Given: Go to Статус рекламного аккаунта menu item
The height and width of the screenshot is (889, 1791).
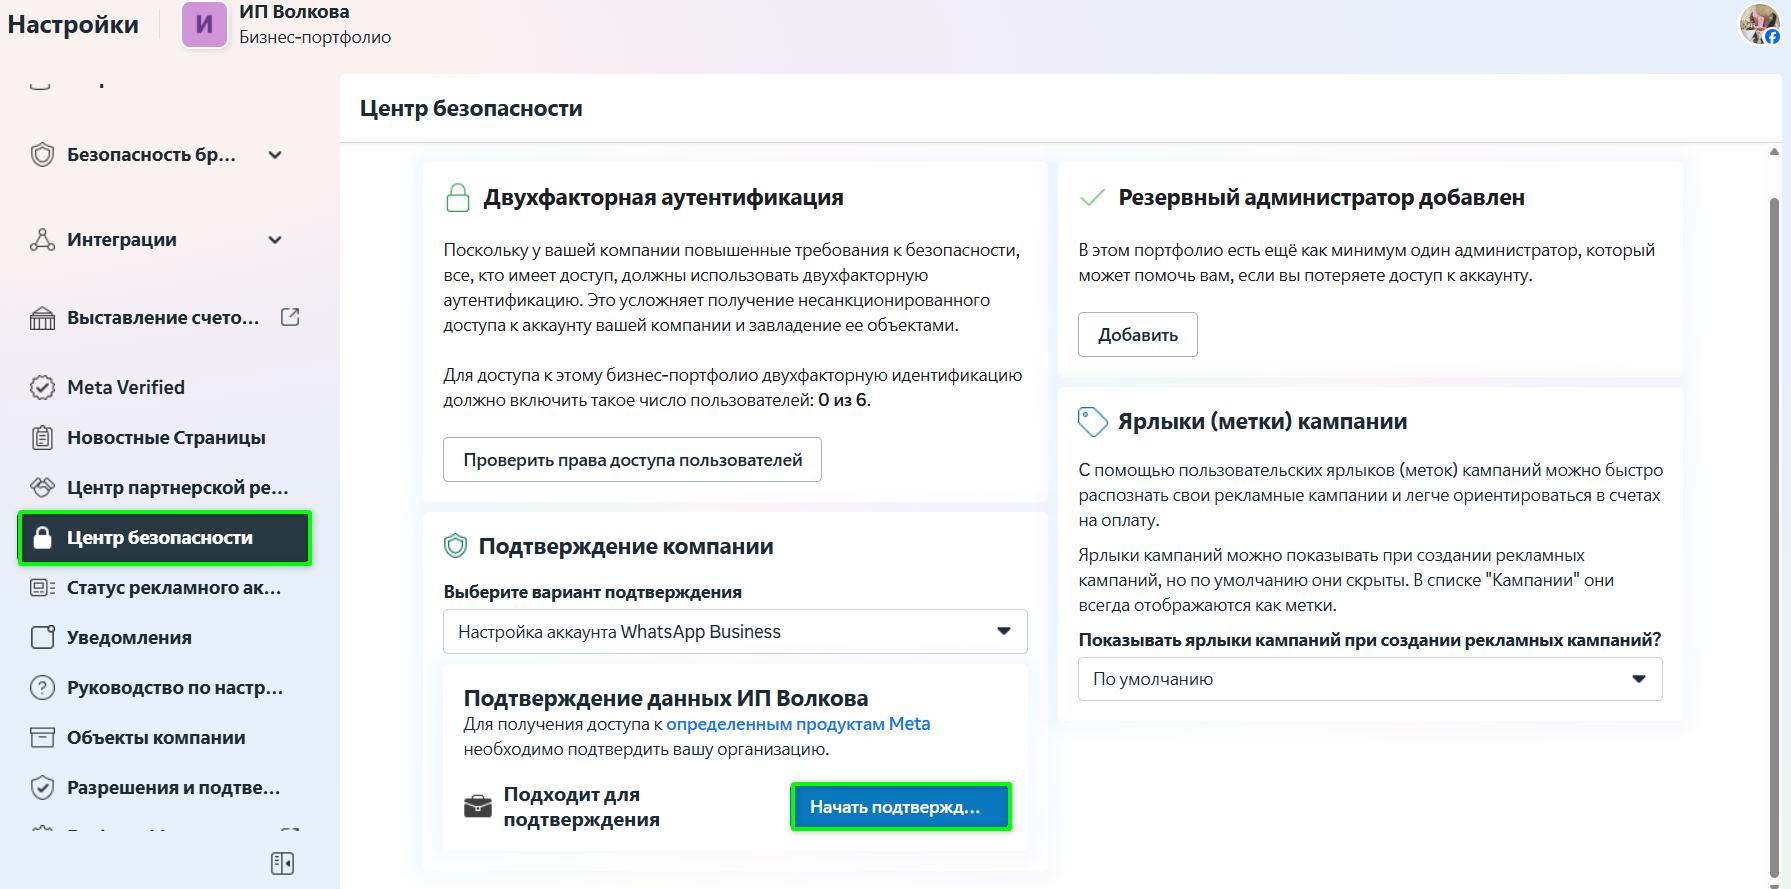Looking at the screenshot, I should click(x=173, y=587).
